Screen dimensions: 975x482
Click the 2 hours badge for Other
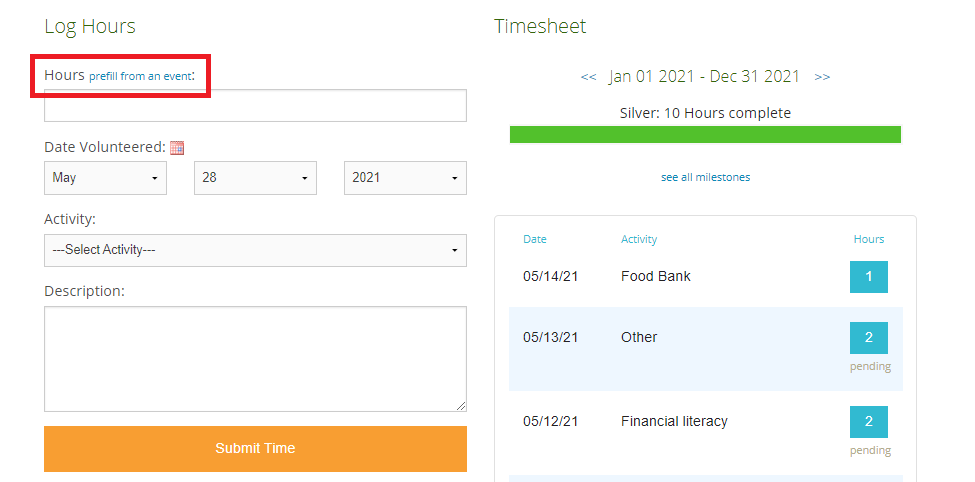[x=868, y=338]
